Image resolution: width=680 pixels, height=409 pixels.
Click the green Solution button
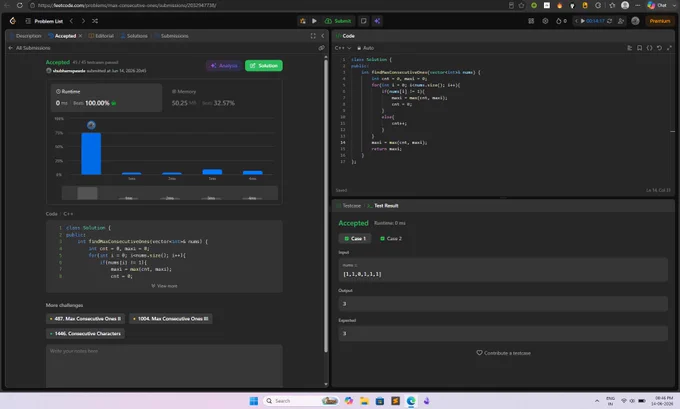264,65
